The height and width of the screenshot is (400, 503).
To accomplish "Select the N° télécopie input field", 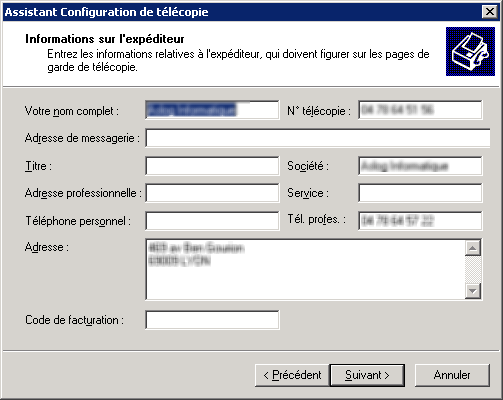I will point(420,110).
